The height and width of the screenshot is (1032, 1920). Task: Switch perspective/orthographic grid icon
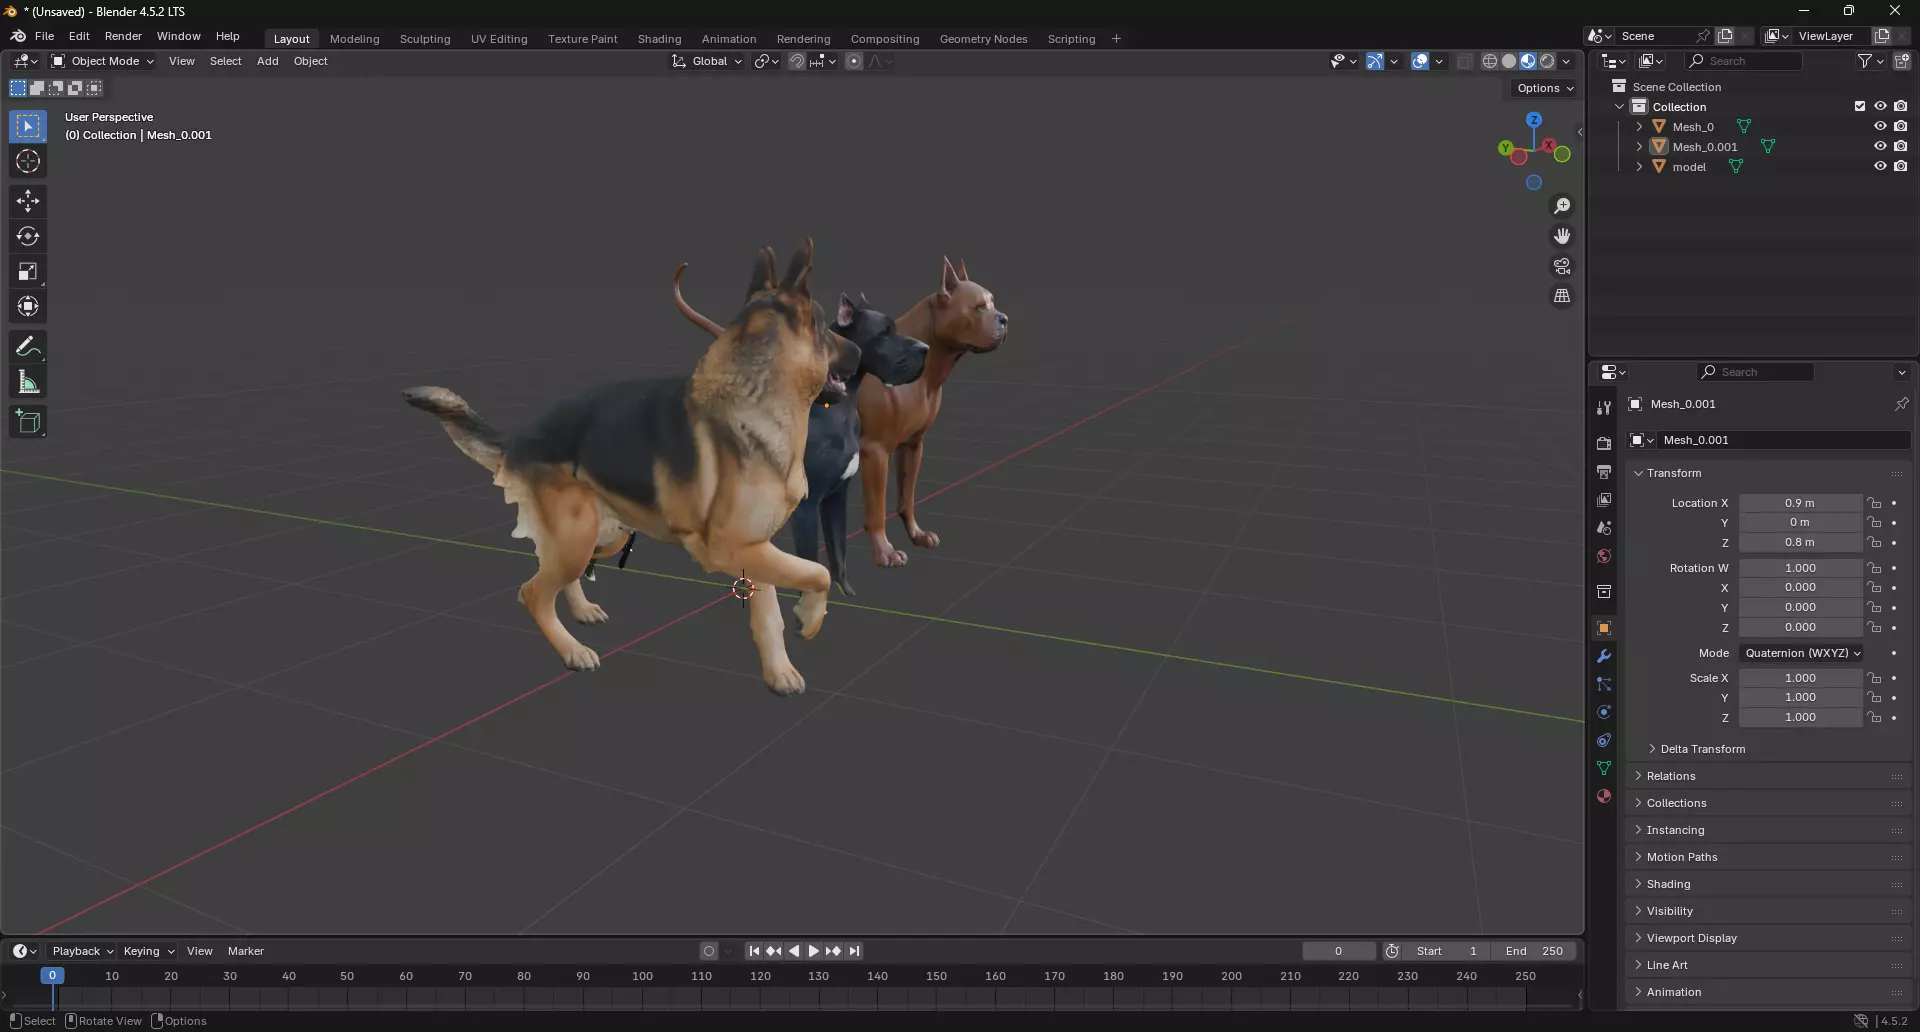1562,296
